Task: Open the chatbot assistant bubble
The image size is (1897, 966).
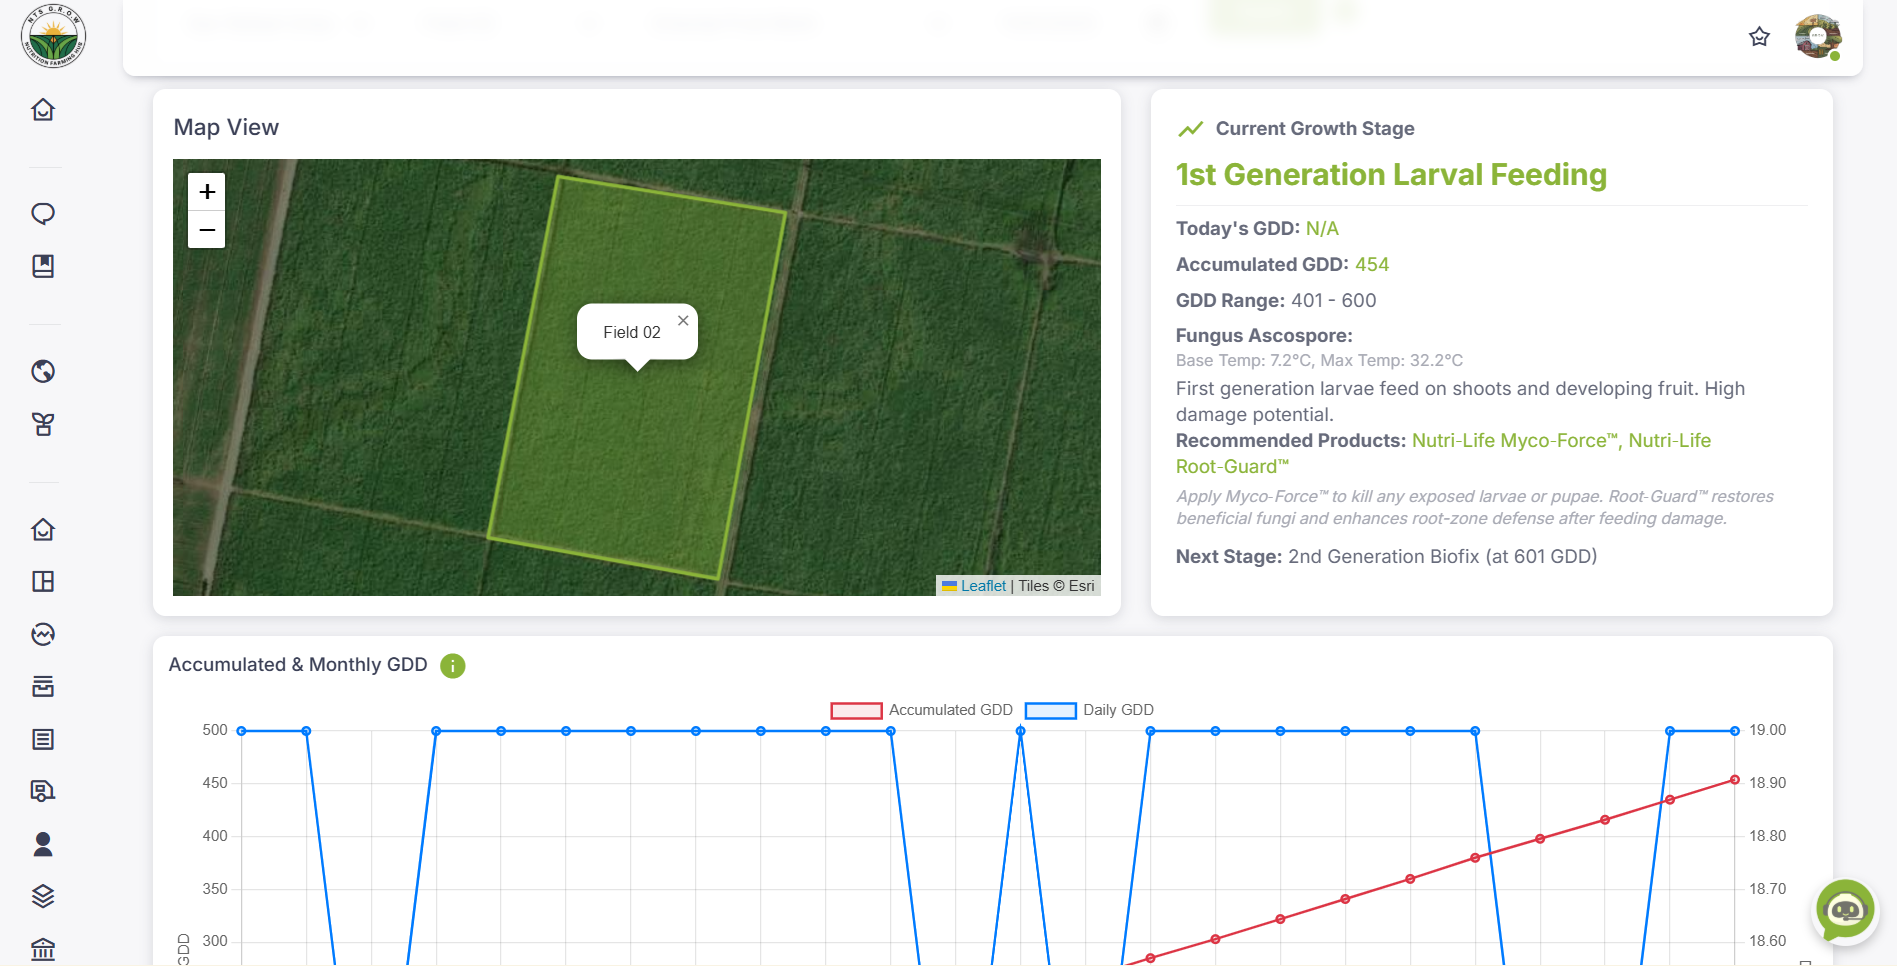Action: pyautogui.click(x=1844, y=910)
